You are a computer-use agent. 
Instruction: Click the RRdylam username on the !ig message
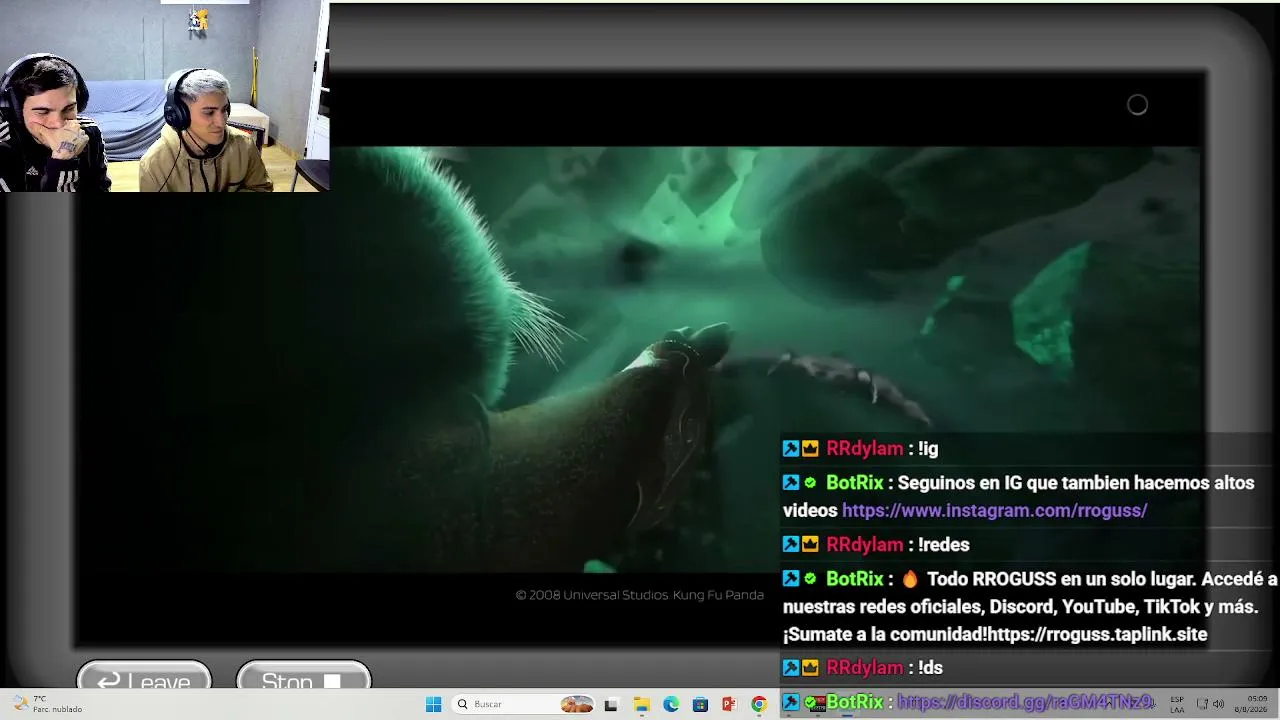pyautogui.click(x=865, y=449)
